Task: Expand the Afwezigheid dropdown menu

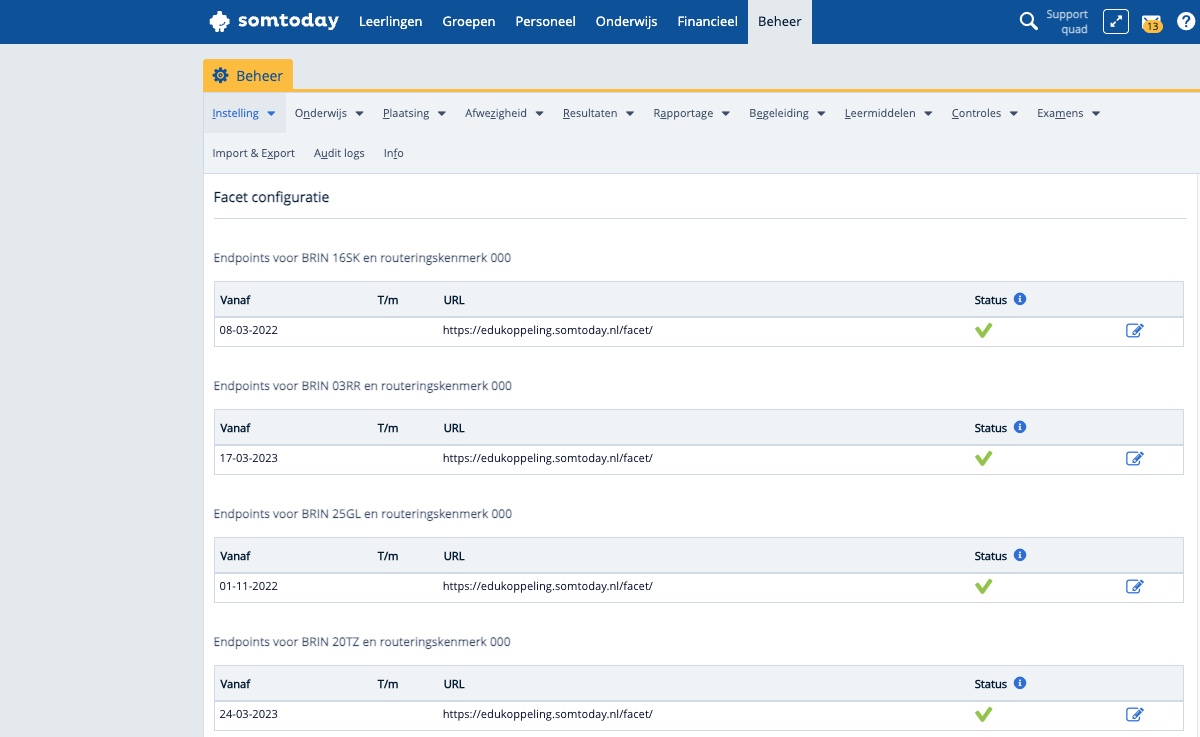Action: click(x=504, y=114)
